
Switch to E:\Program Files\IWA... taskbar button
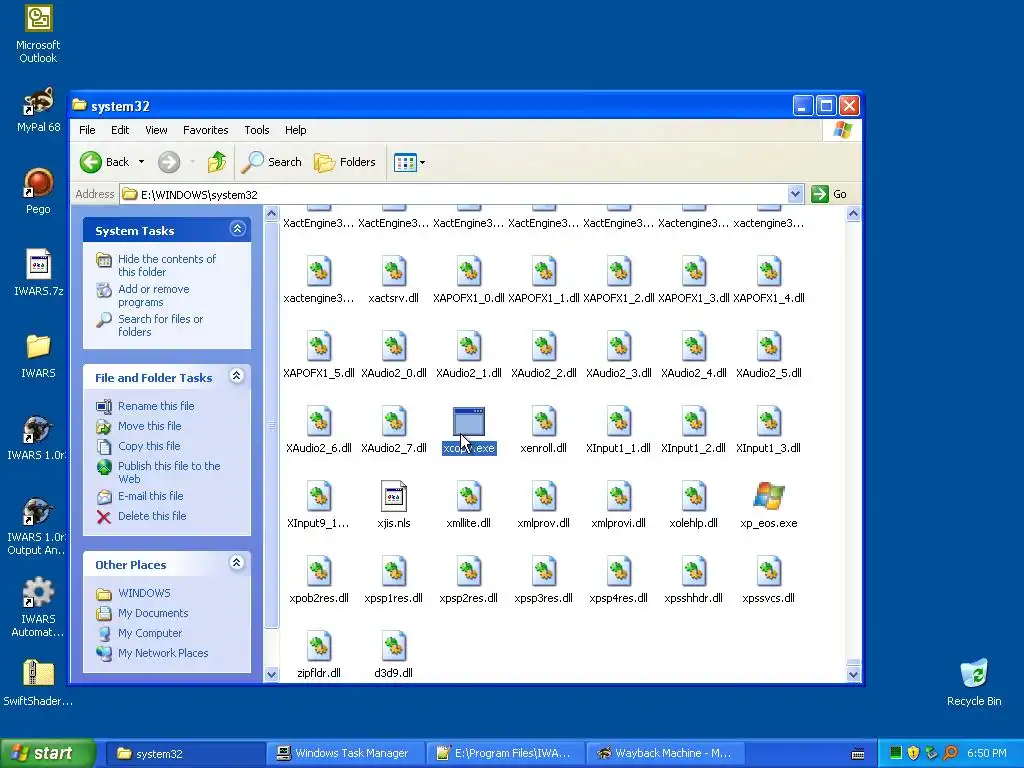(505, 753)
